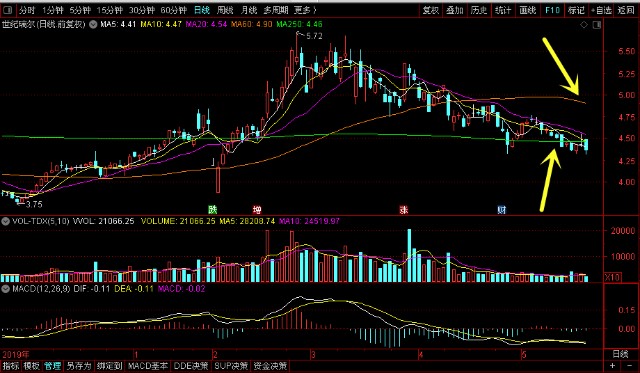Select the MACD基本 template tab

point(147,366)
